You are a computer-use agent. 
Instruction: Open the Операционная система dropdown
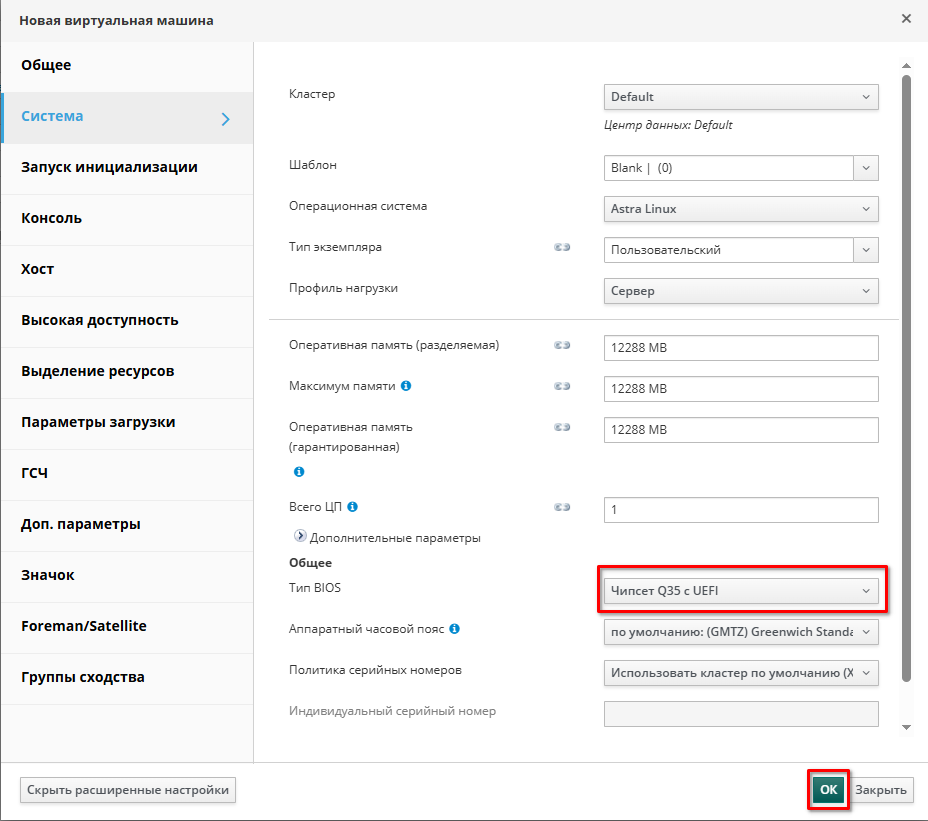[741, 209]
